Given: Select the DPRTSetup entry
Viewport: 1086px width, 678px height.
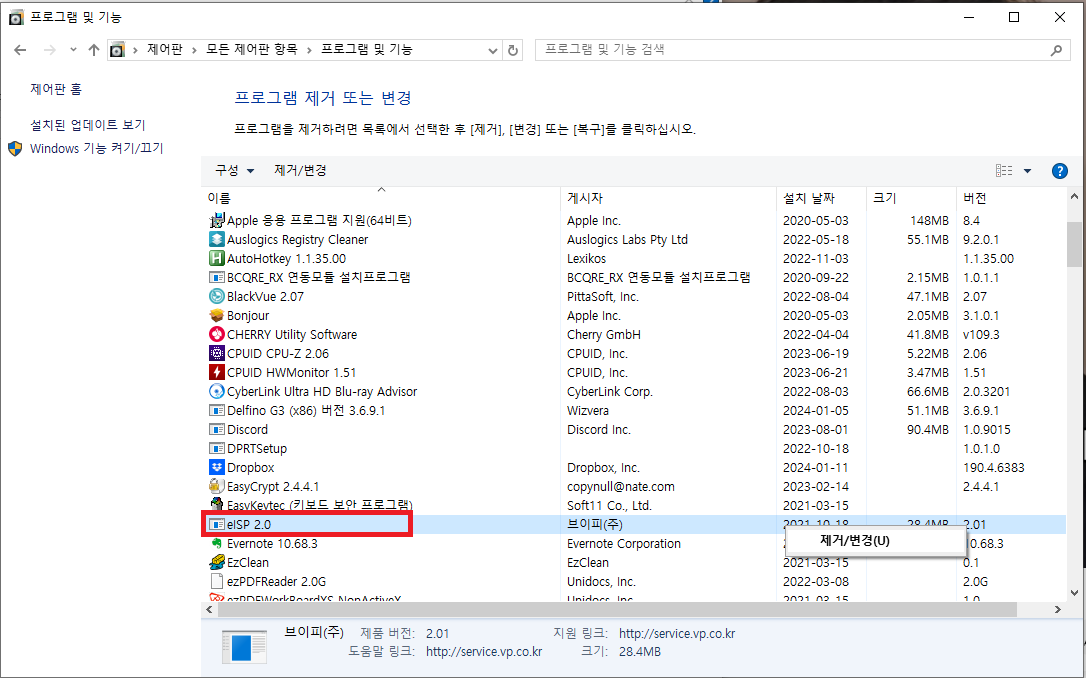Looking at the screenshot, I should (x=257, y=449).
